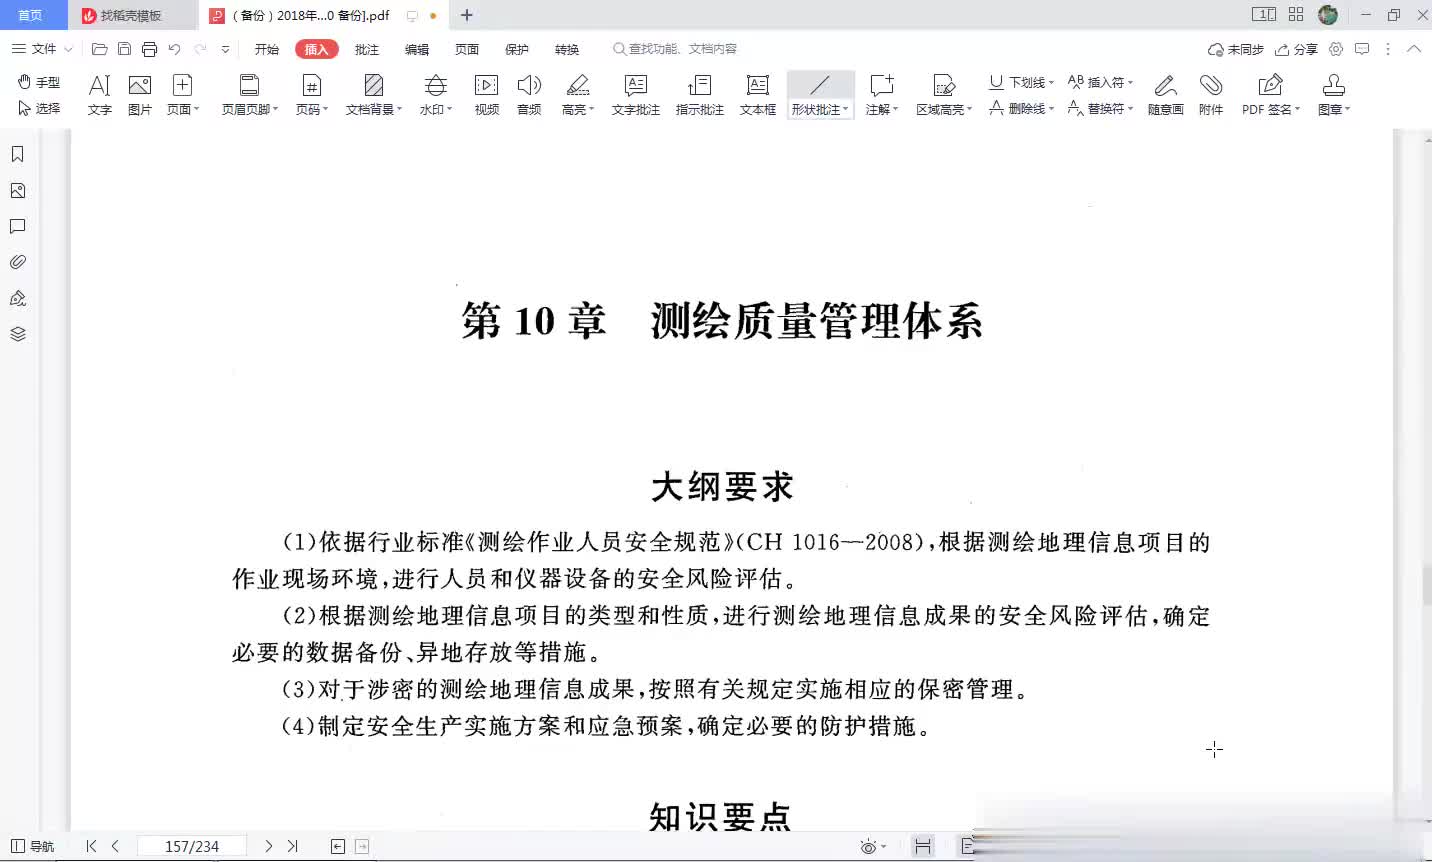Screen dimensions: 1432x862
Task: Open the 文件 file menu dropdown
Action: click(42, 49)
